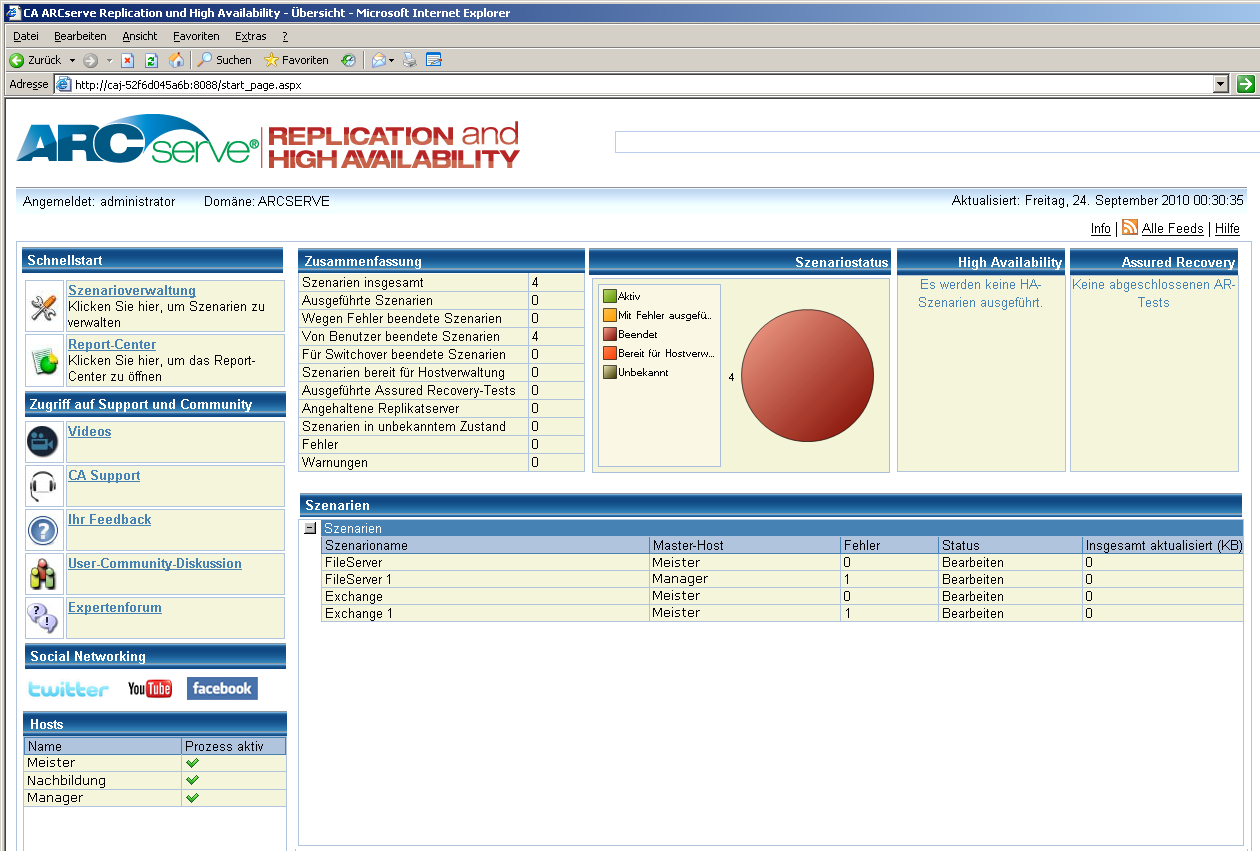This screenshot has height=851, width=1260.
Task: Open the Favoriten menu
Action: (x=195, y=36)
